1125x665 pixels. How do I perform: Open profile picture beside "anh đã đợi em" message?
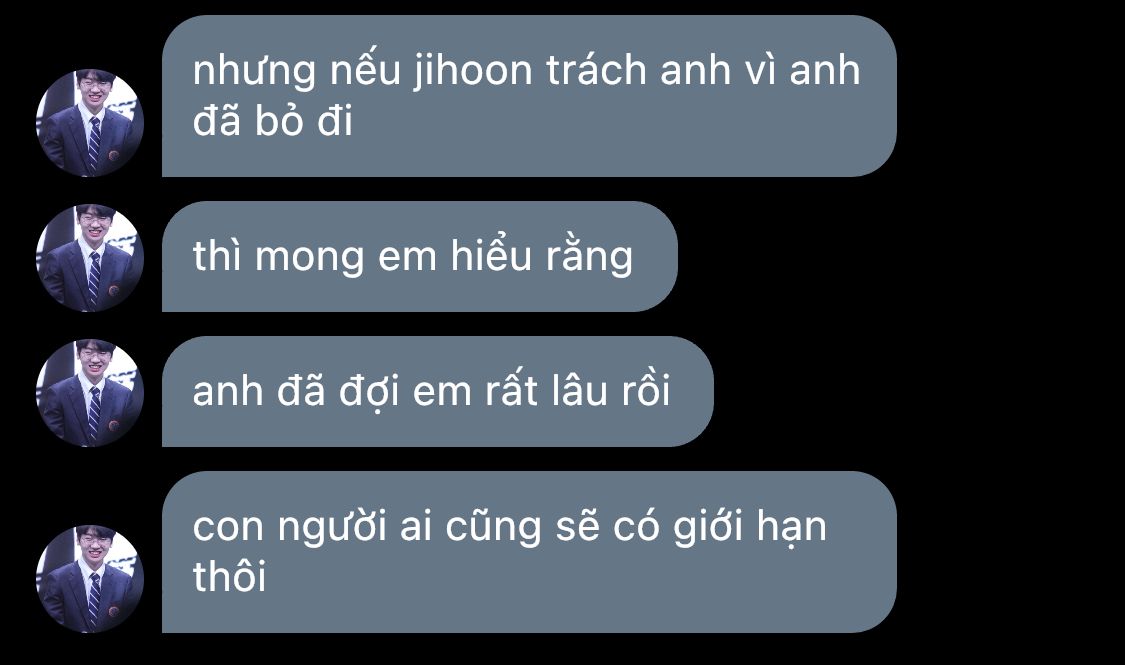pyautogui.click(x=90, y=393)
